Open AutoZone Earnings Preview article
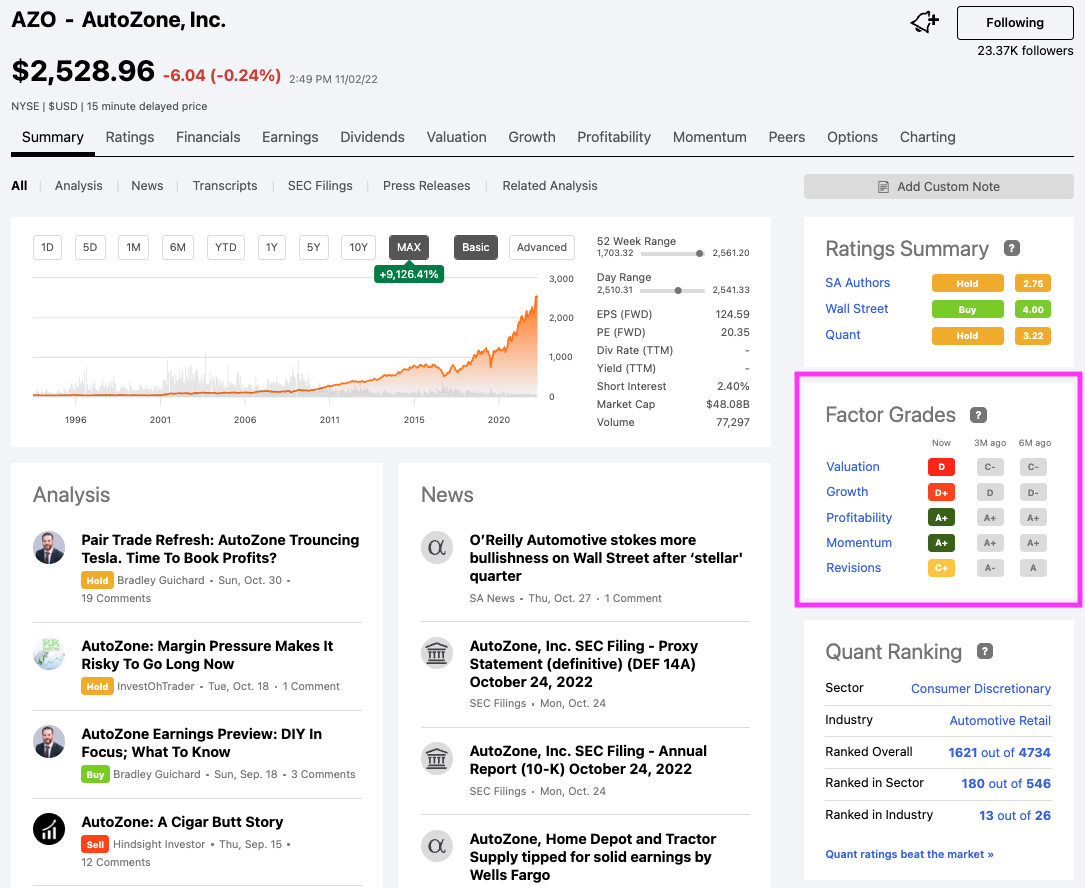 (201, 743)
